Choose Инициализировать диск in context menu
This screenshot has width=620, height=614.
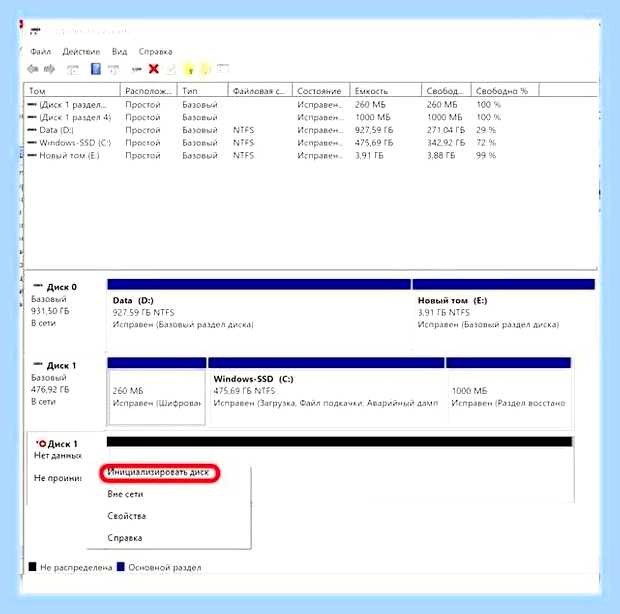pos(158,472)
